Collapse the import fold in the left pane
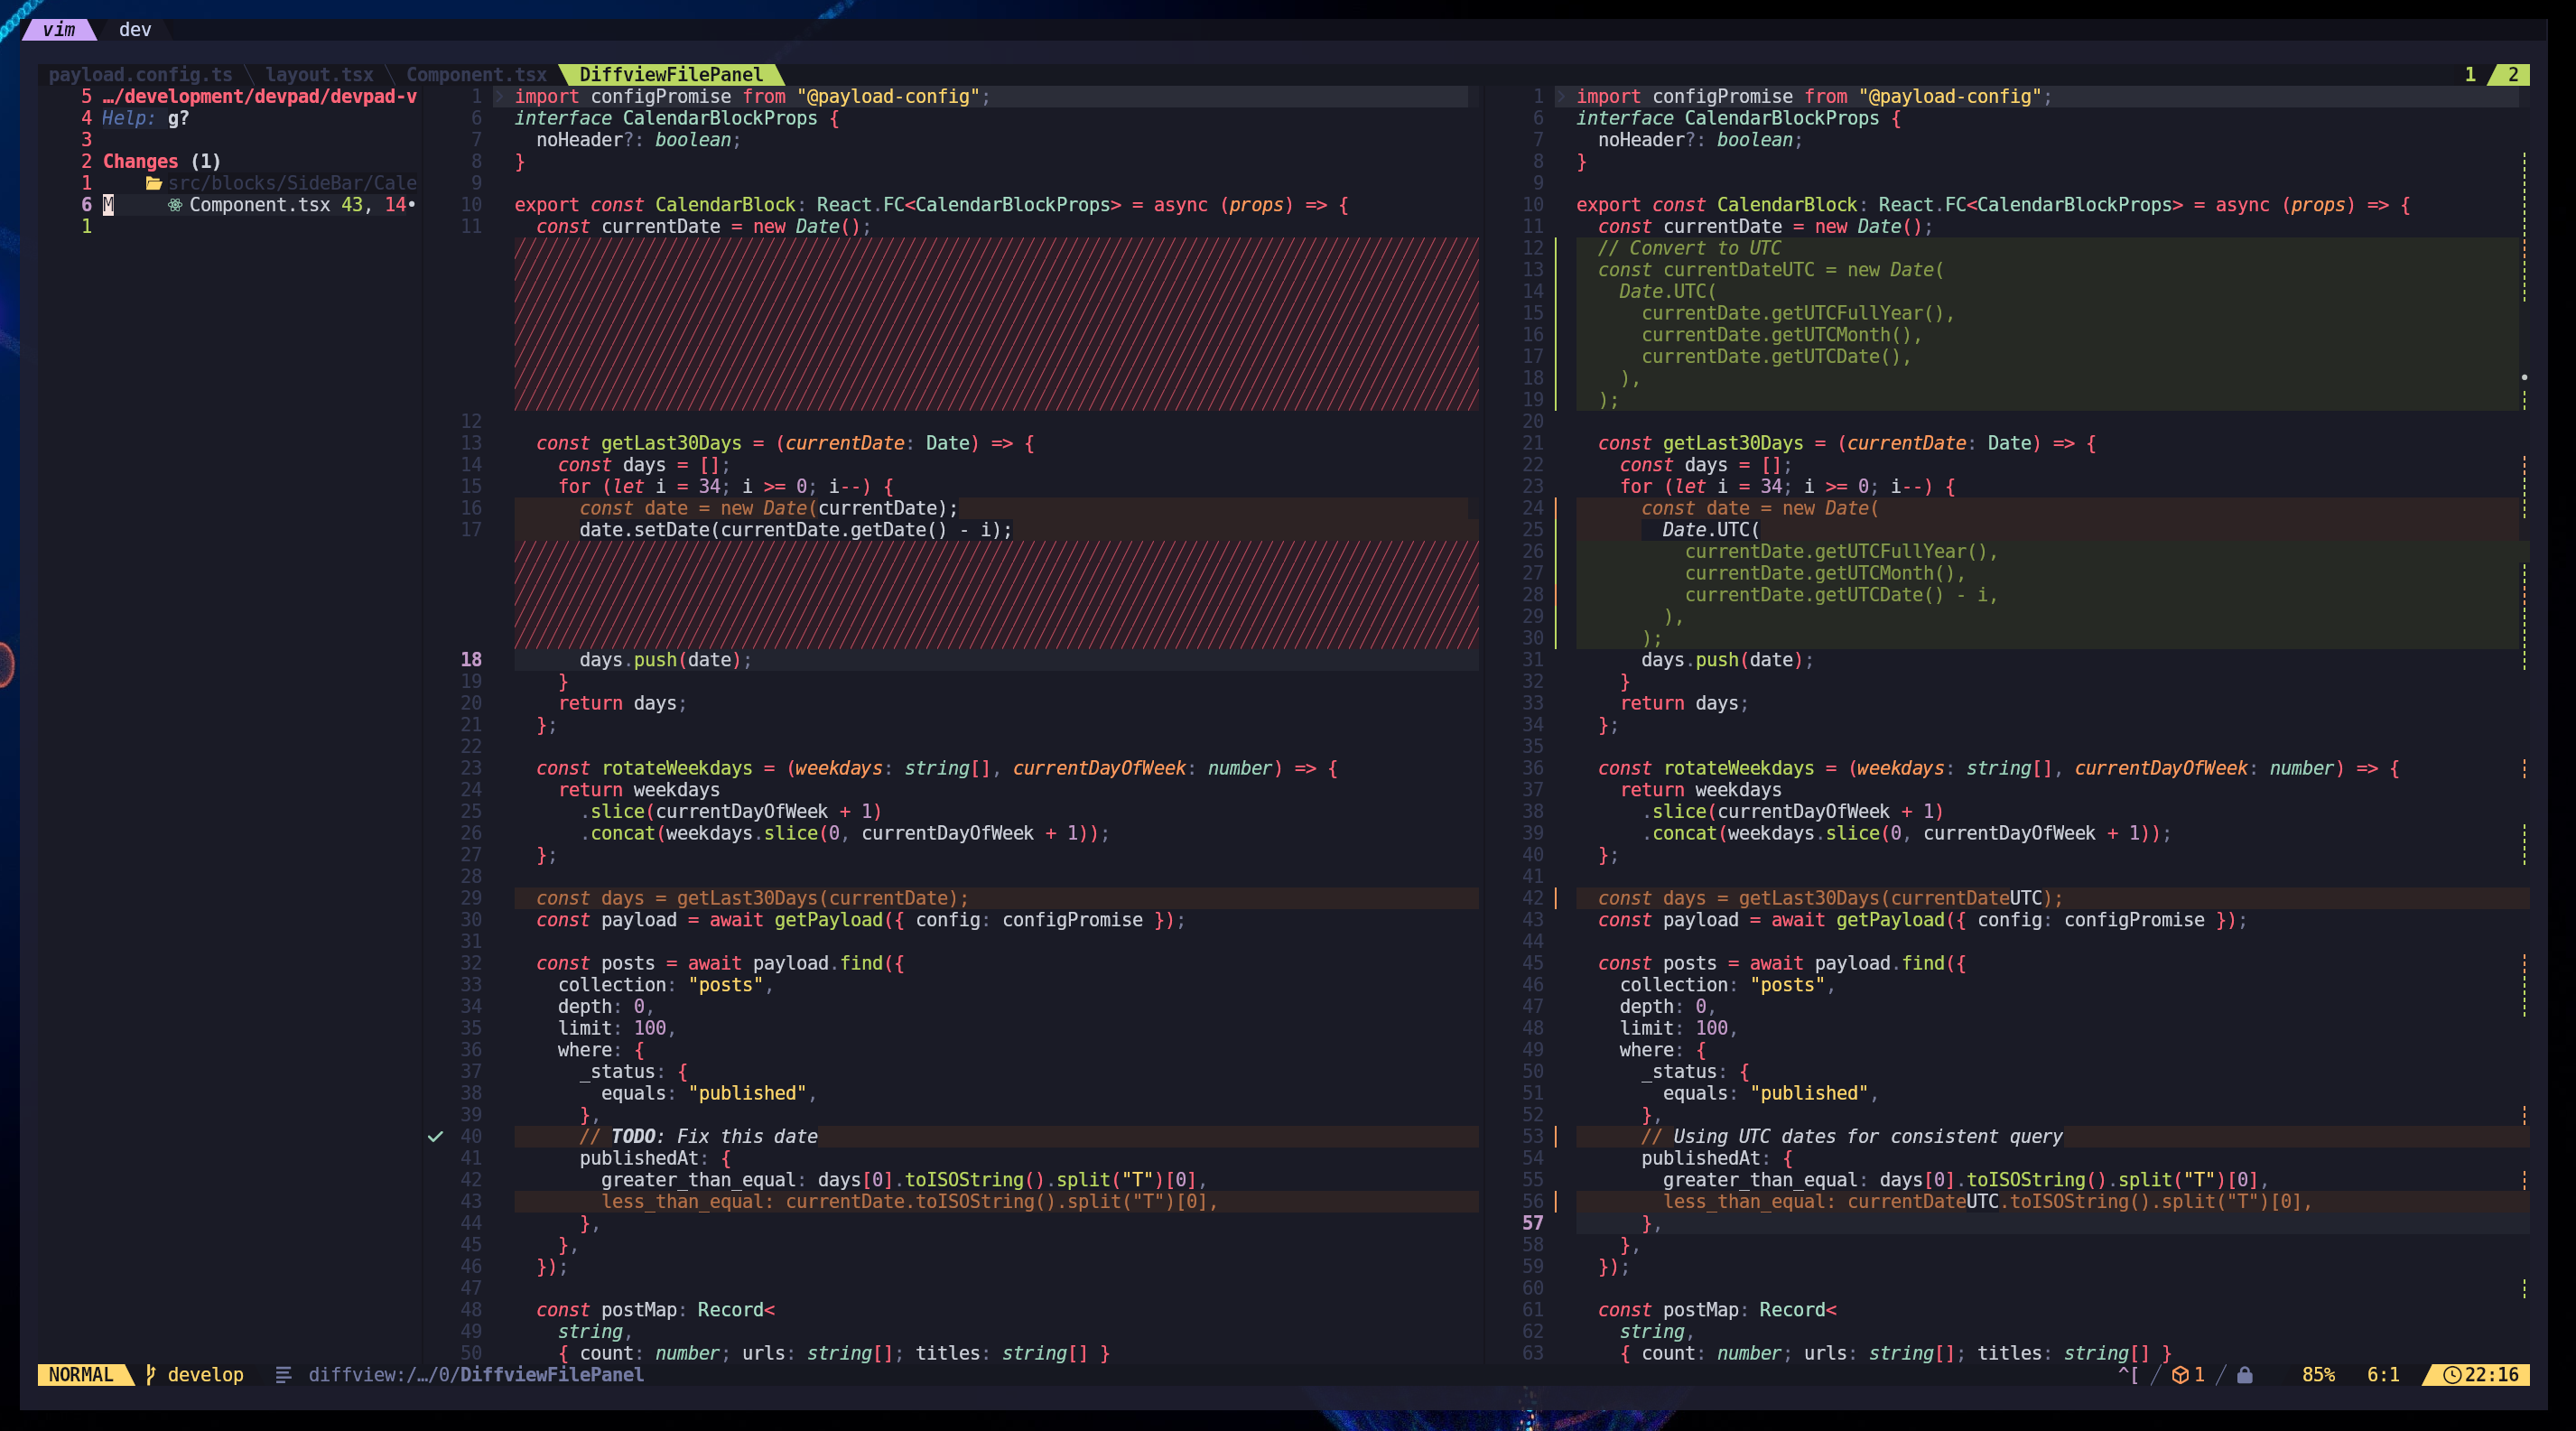 [x=498, y=97]
